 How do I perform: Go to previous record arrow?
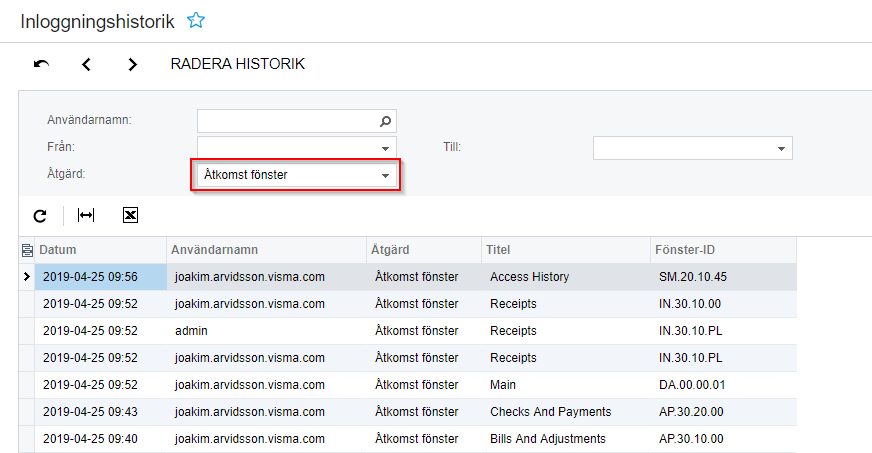tap(87, 64)
